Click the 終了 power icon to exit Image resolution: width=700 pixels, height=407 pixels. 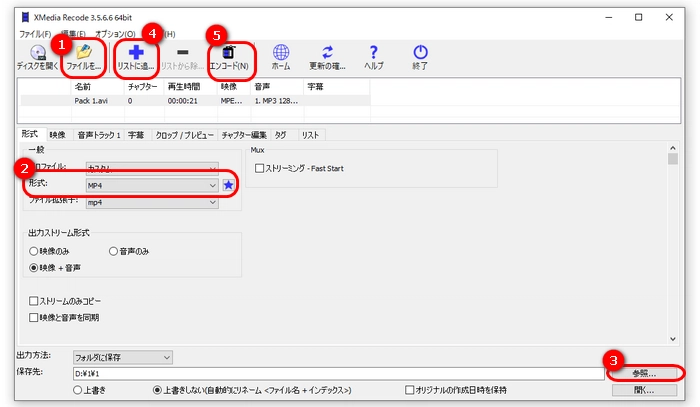click(420, 55)
